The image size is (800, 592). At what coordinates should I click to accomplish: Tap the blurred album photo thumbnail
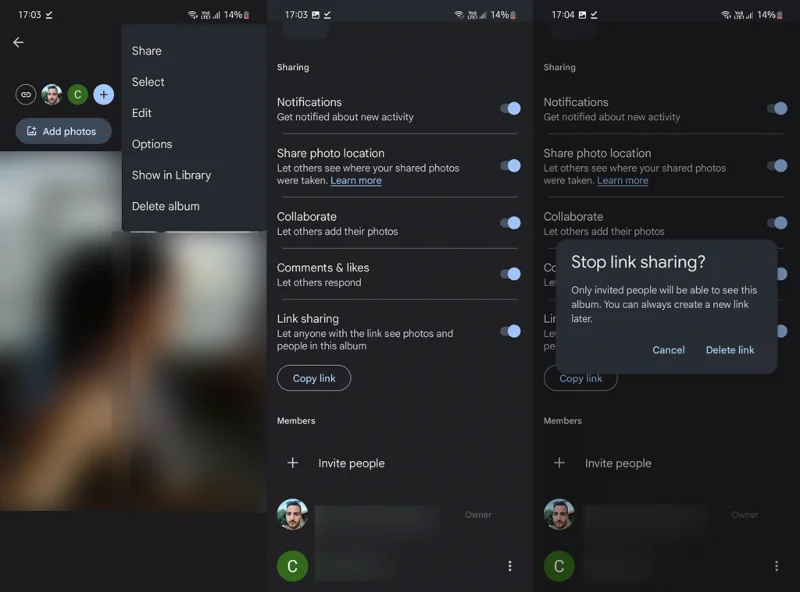(133, 332)
